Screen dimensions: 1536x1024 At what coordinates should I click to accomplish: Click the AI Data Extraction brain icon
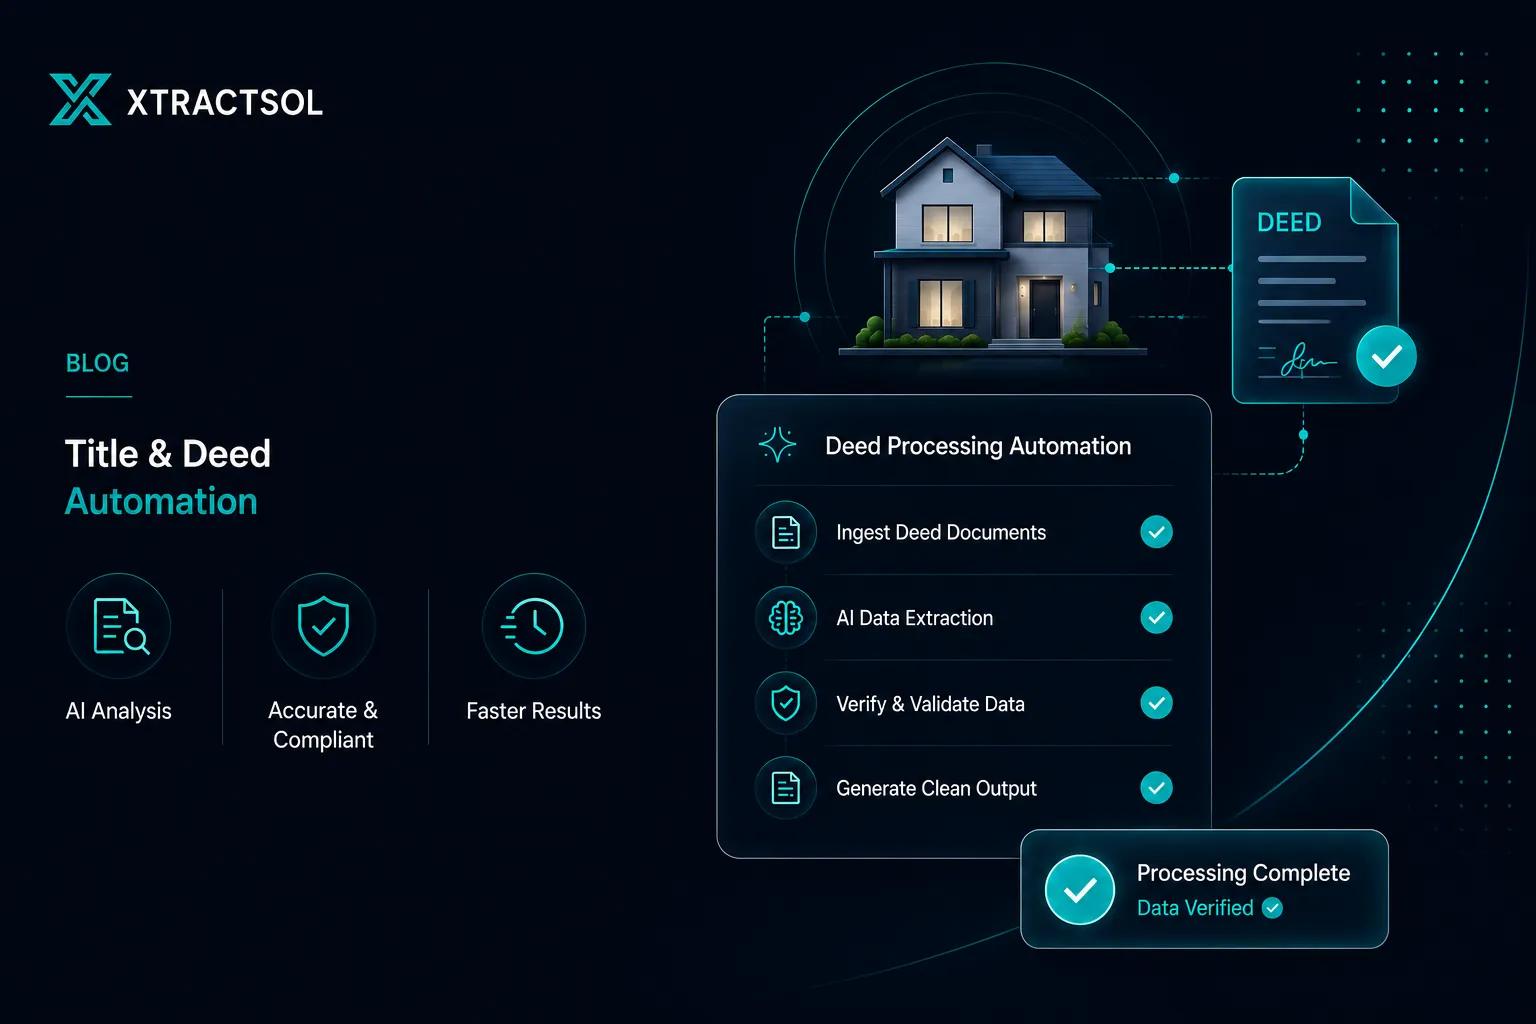(x=786, y=618)
